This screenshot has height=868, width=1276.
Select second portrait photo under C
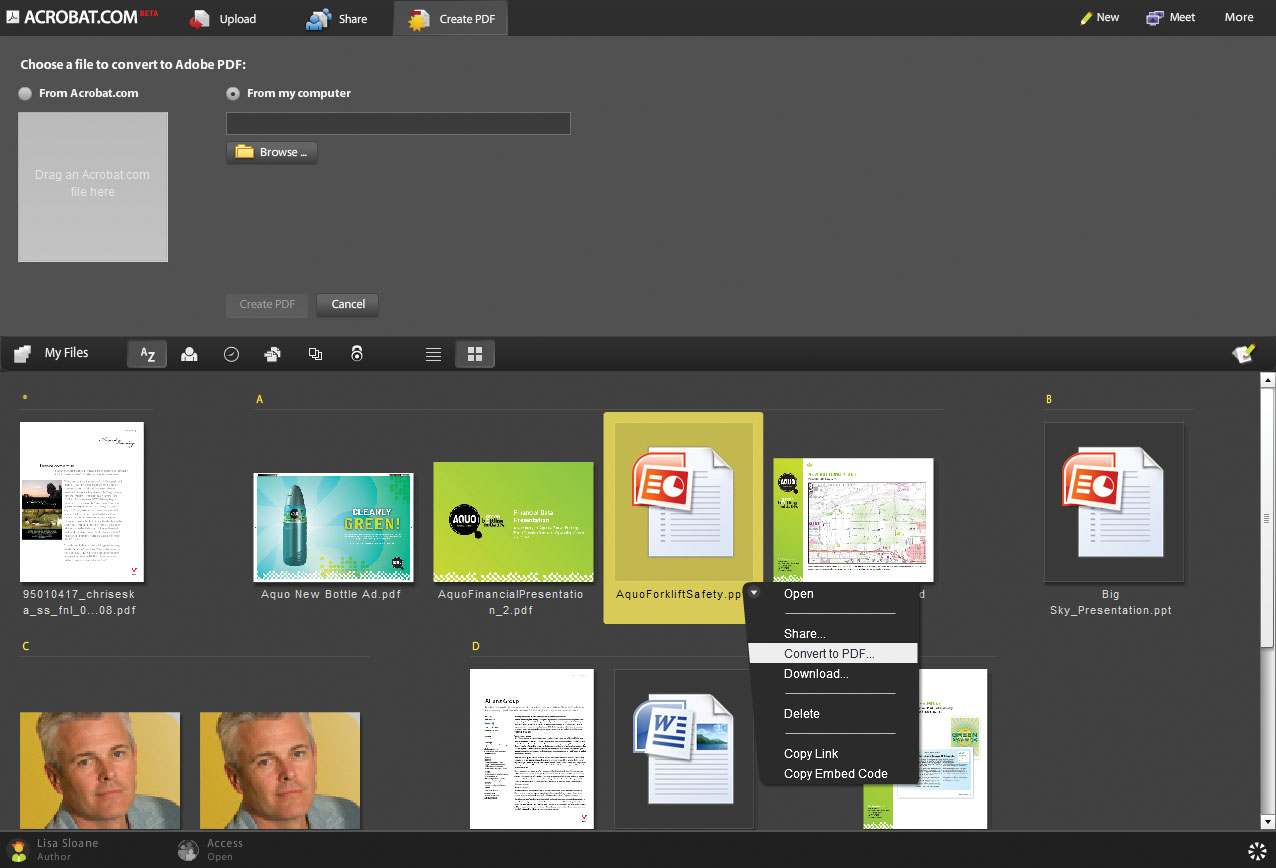tap(280, 770)
